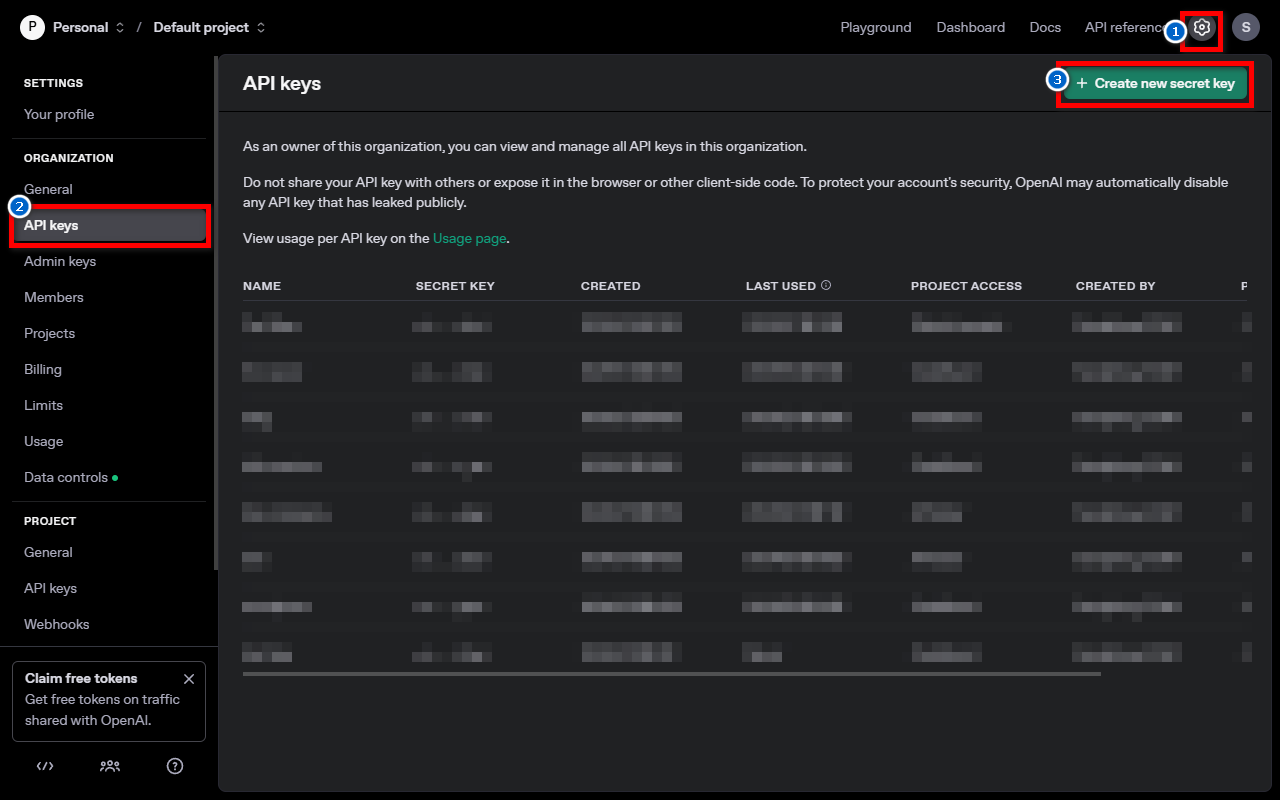This screenshot has height=800, width=1280.
Task: Open Data controls settings
Action: pos(66,477)
